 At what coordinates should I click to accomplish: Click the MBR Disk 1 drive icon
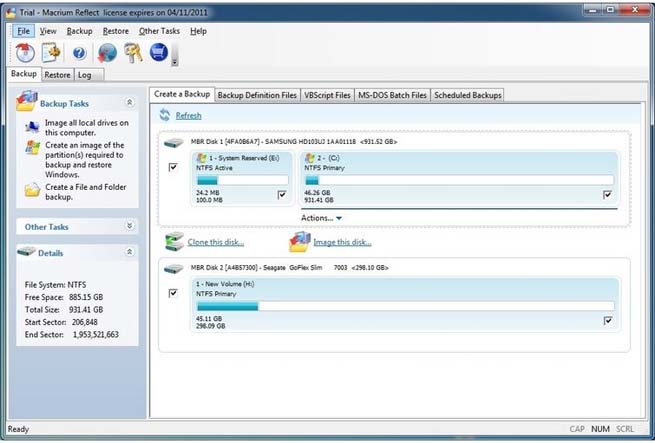pyautogui.click(x=174, y=143)
